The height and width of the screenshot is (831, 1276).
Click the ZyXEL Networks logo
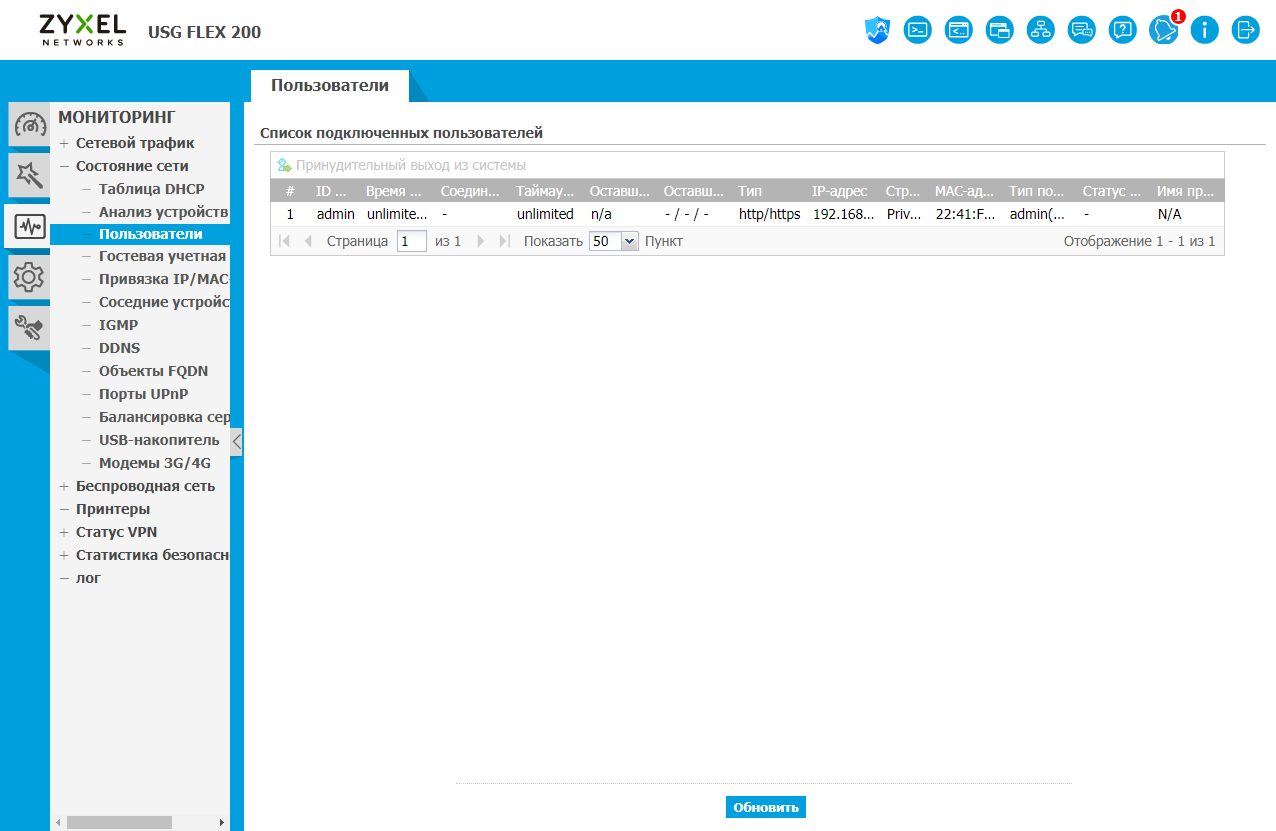coord(83,30)
